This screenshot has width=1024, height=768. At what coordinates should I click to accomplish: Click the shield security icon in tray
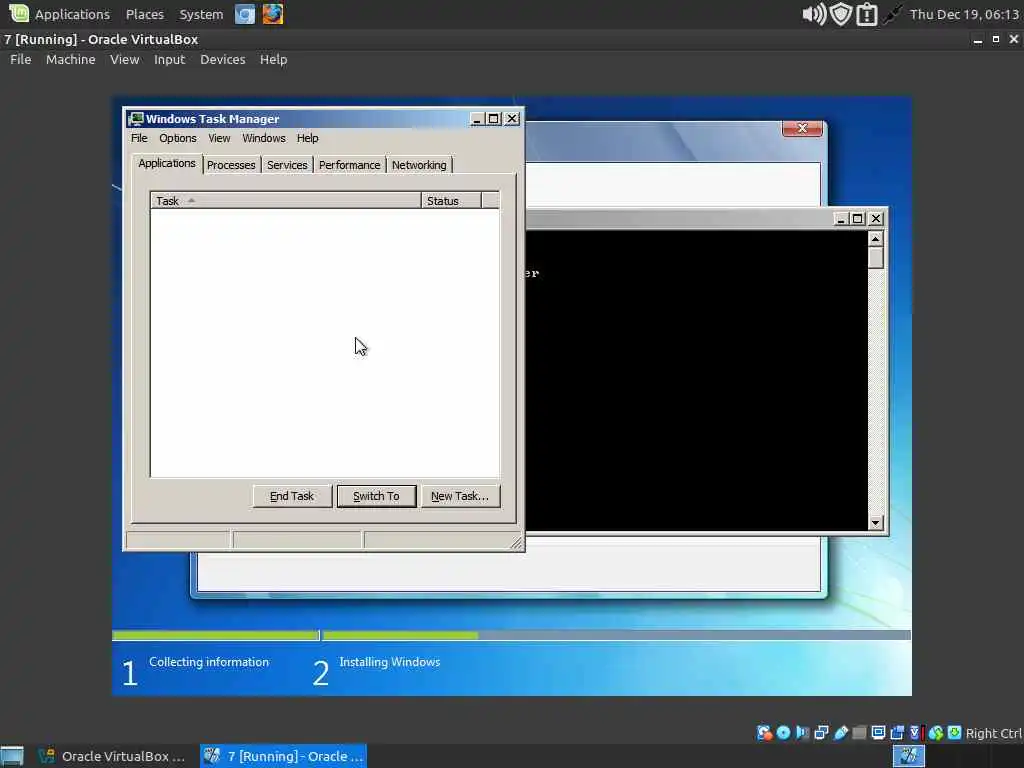point(841,14)
